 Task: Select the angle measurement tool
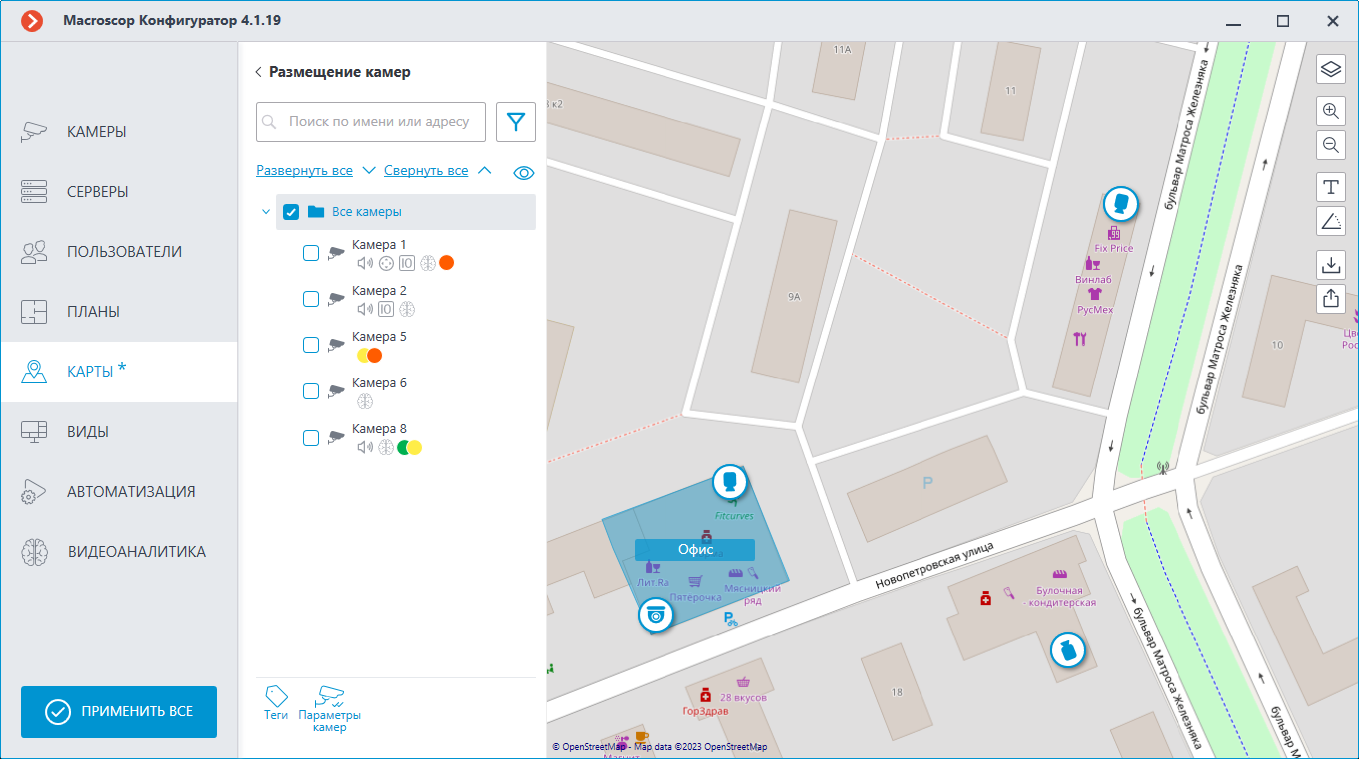pyautogui.click(x=1330, y=221)
